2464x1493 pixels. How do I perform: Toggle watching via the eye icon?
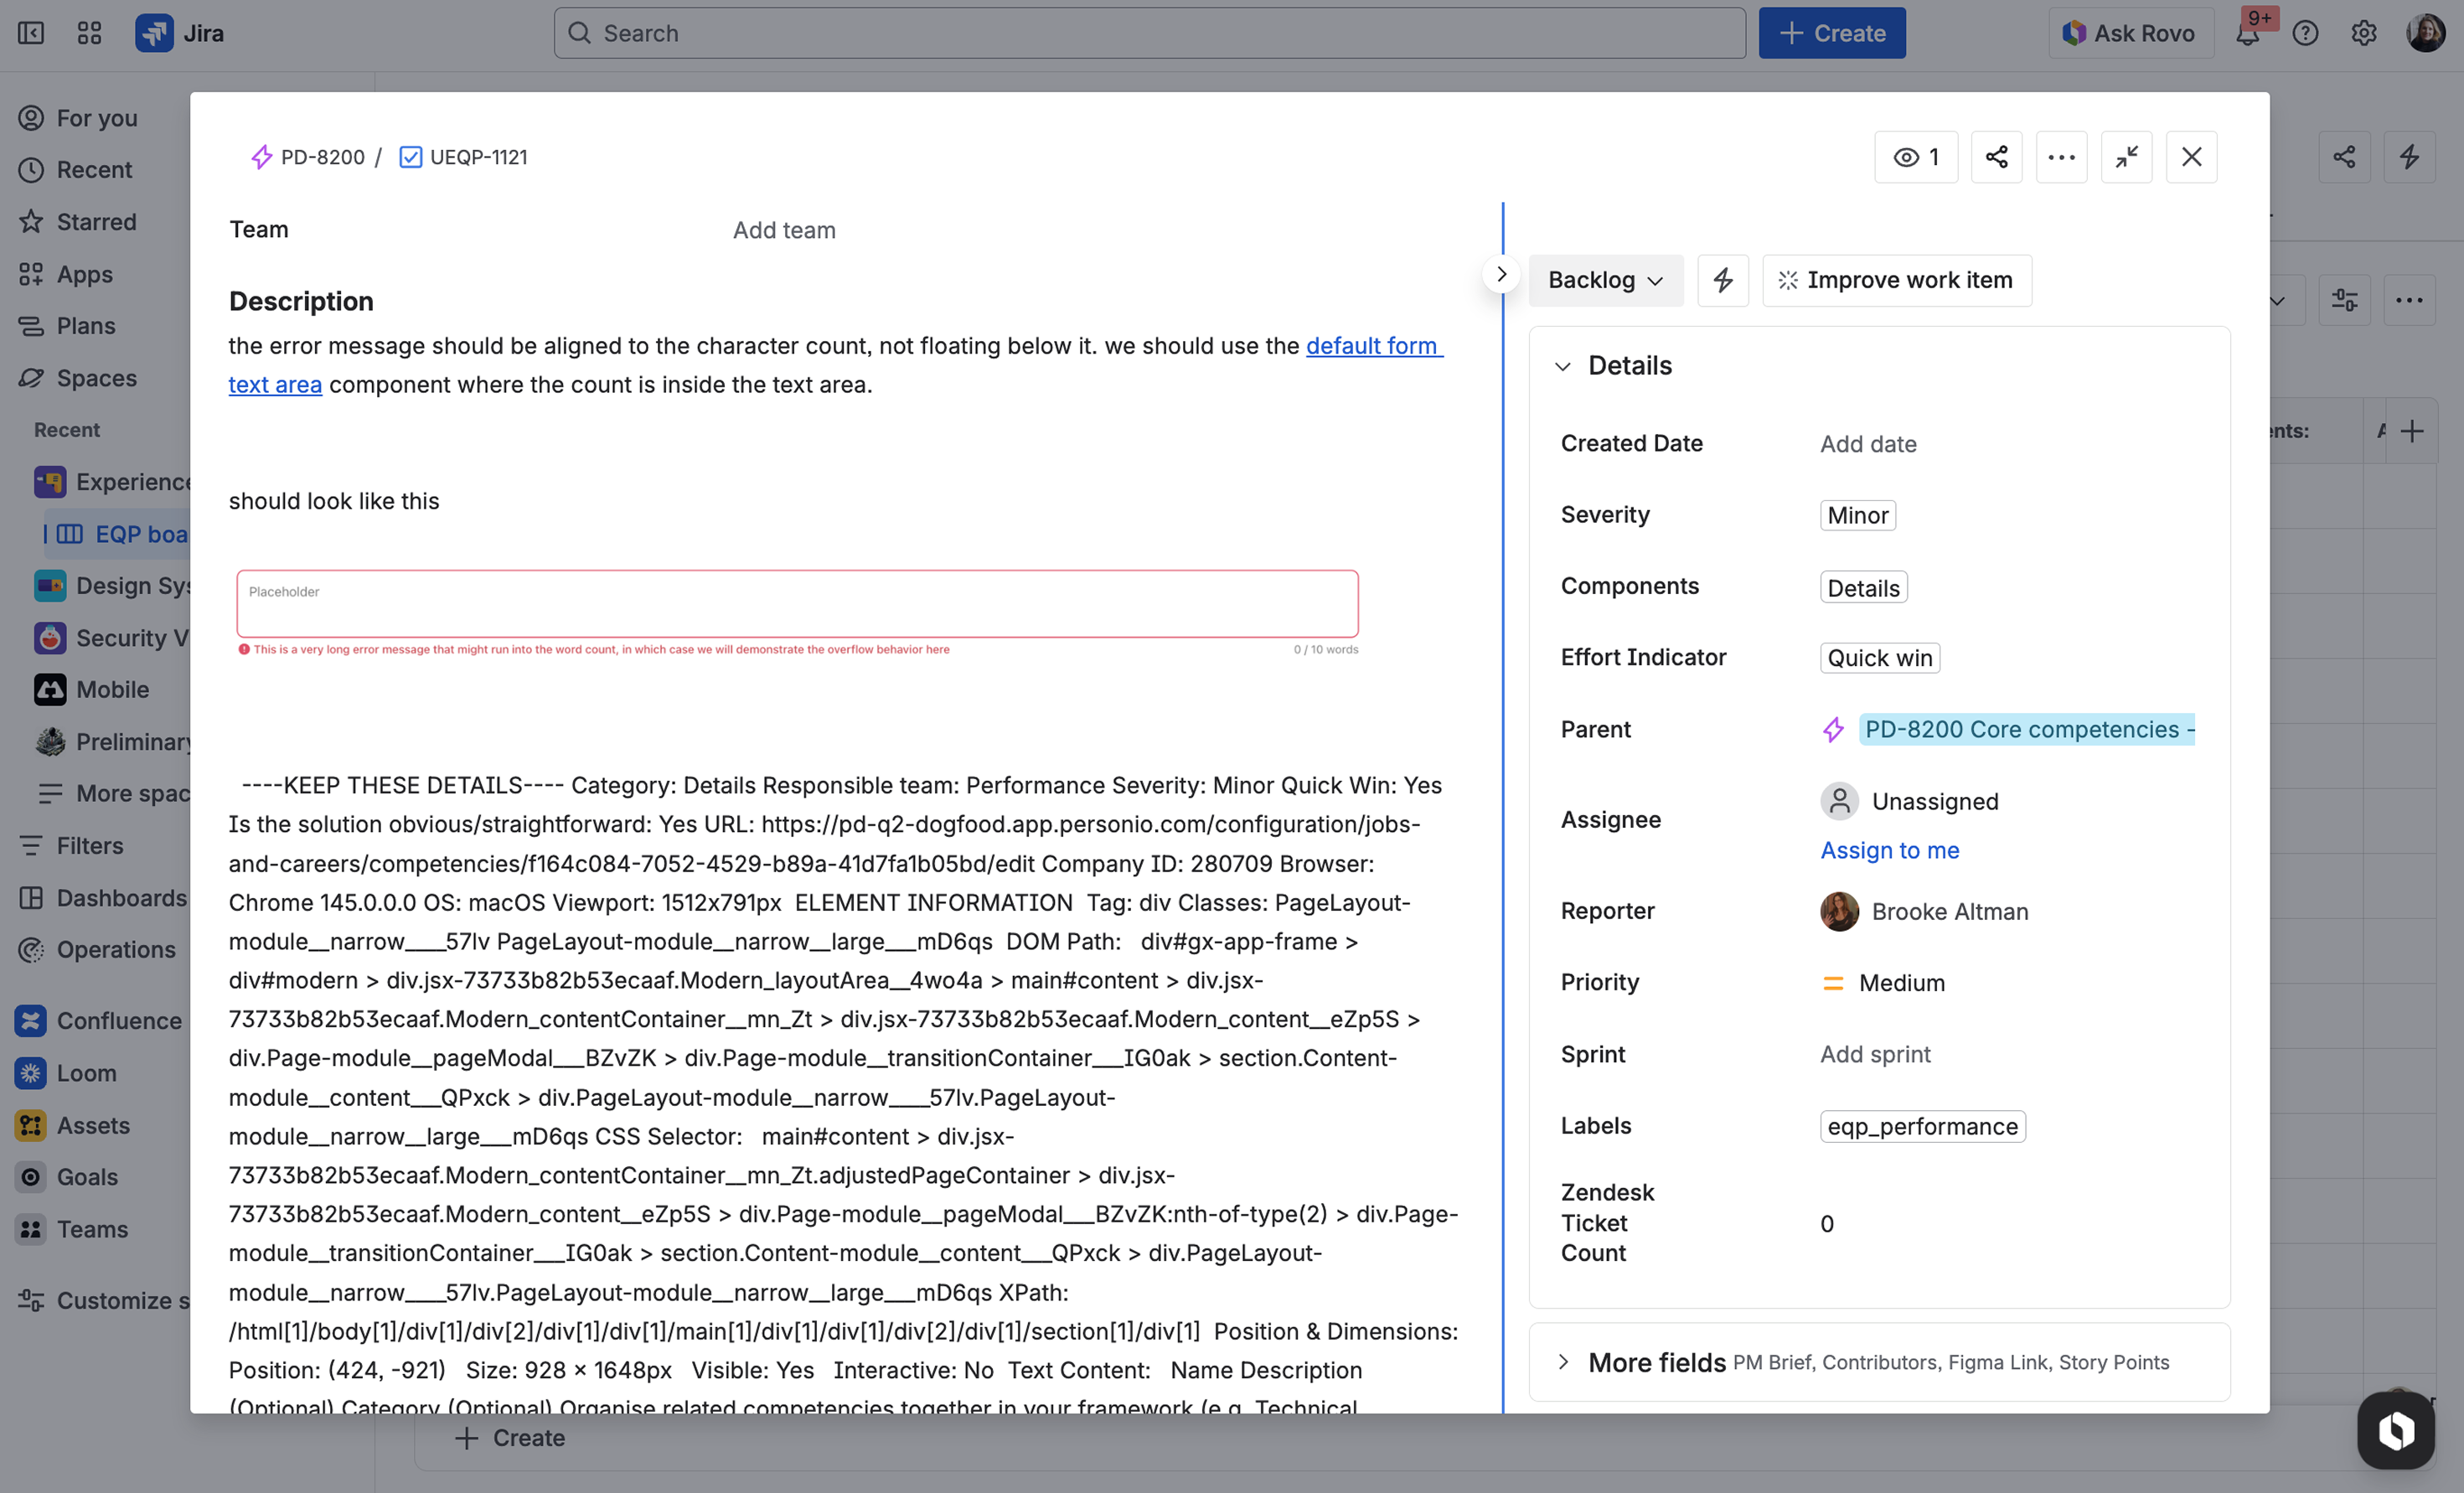tap(1915, 156)
